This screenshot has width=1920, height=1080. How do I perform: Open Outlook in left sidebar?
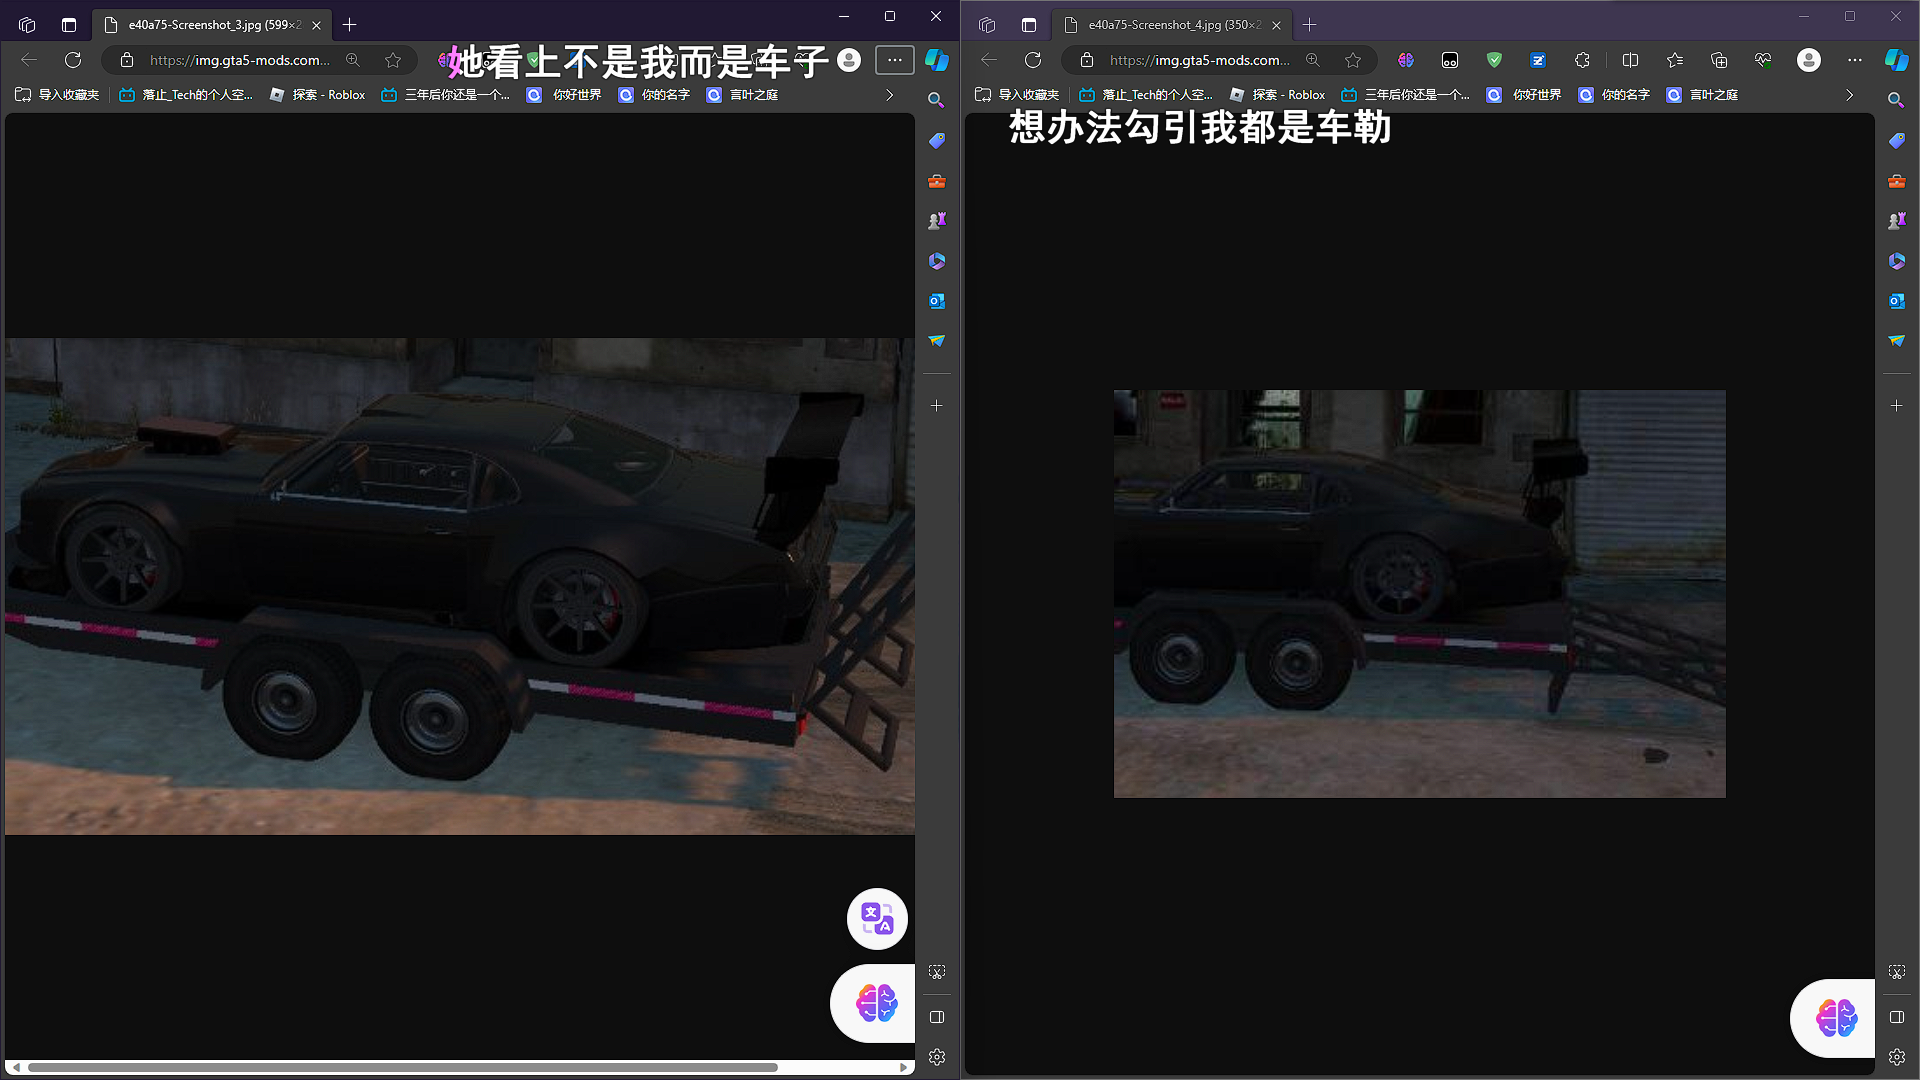click(x=937, y=301)
